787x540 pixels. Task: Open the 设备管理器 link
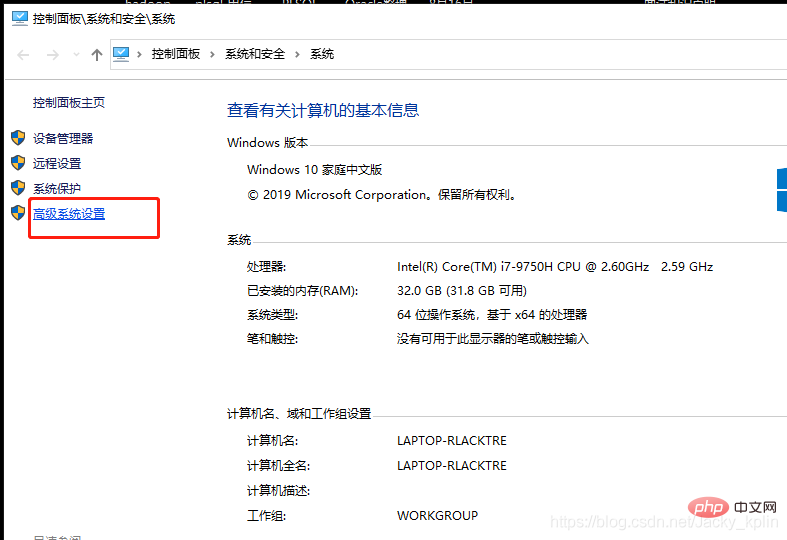(63, 139)
